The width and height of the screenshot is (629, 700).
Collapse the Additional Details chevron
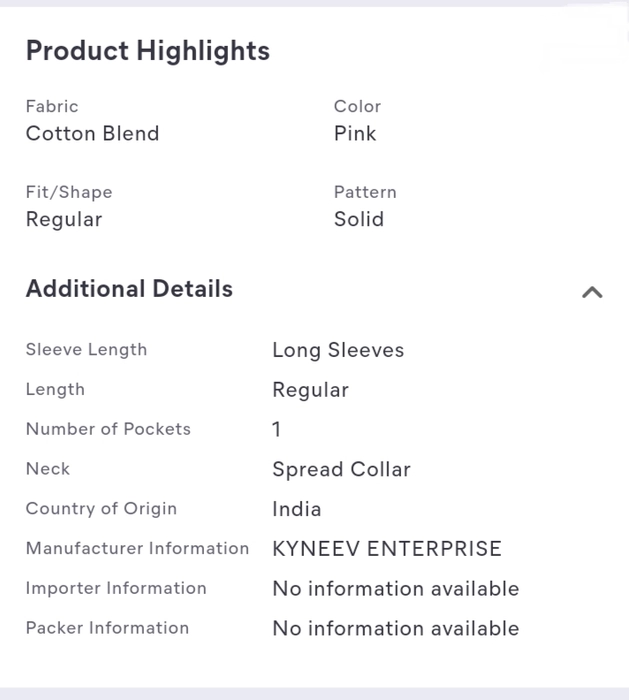point(592,292)
